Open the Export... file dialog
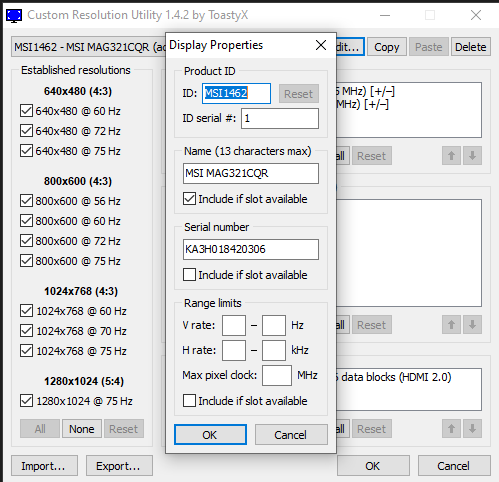The image size is (499, 482). [119, 466]
